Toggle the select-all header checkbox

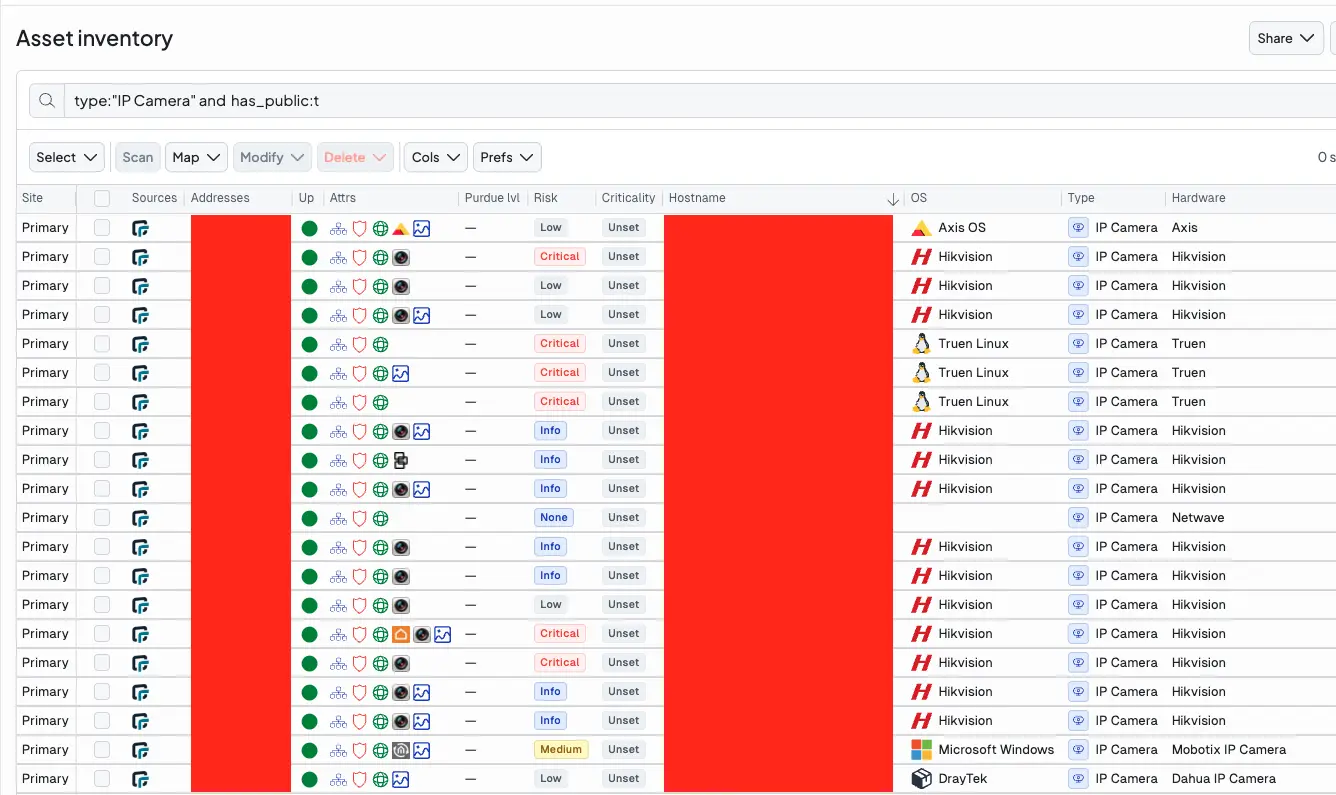pos(102,199)
